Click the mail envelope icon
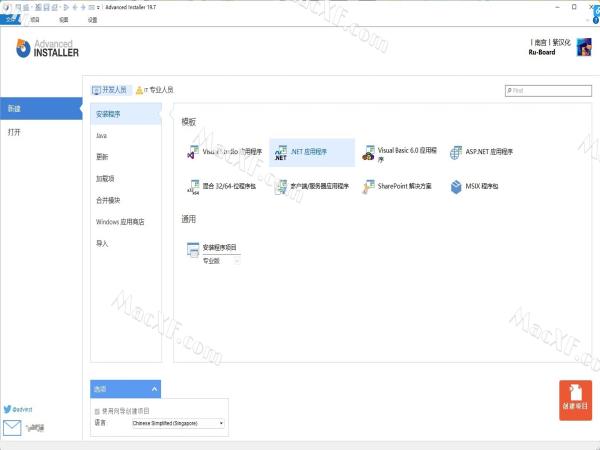The width and height of the screenshot is (600, 450). (x=12, y=427)
